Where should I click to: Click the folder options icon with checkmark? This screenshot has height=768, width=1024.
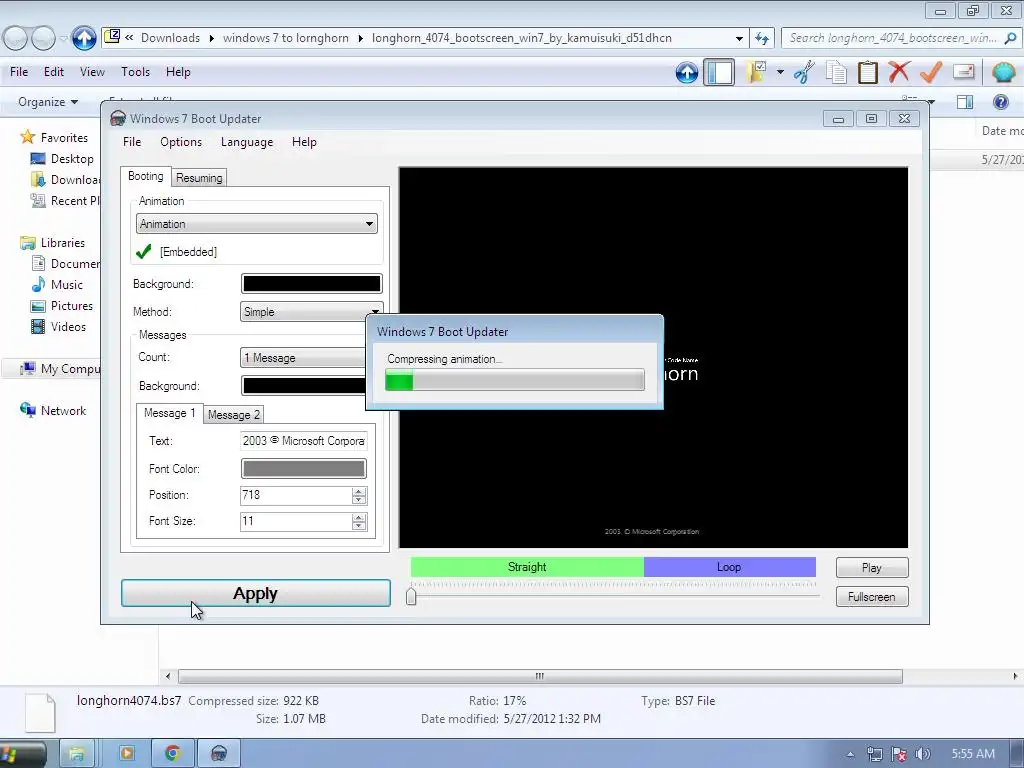[757, 72]
